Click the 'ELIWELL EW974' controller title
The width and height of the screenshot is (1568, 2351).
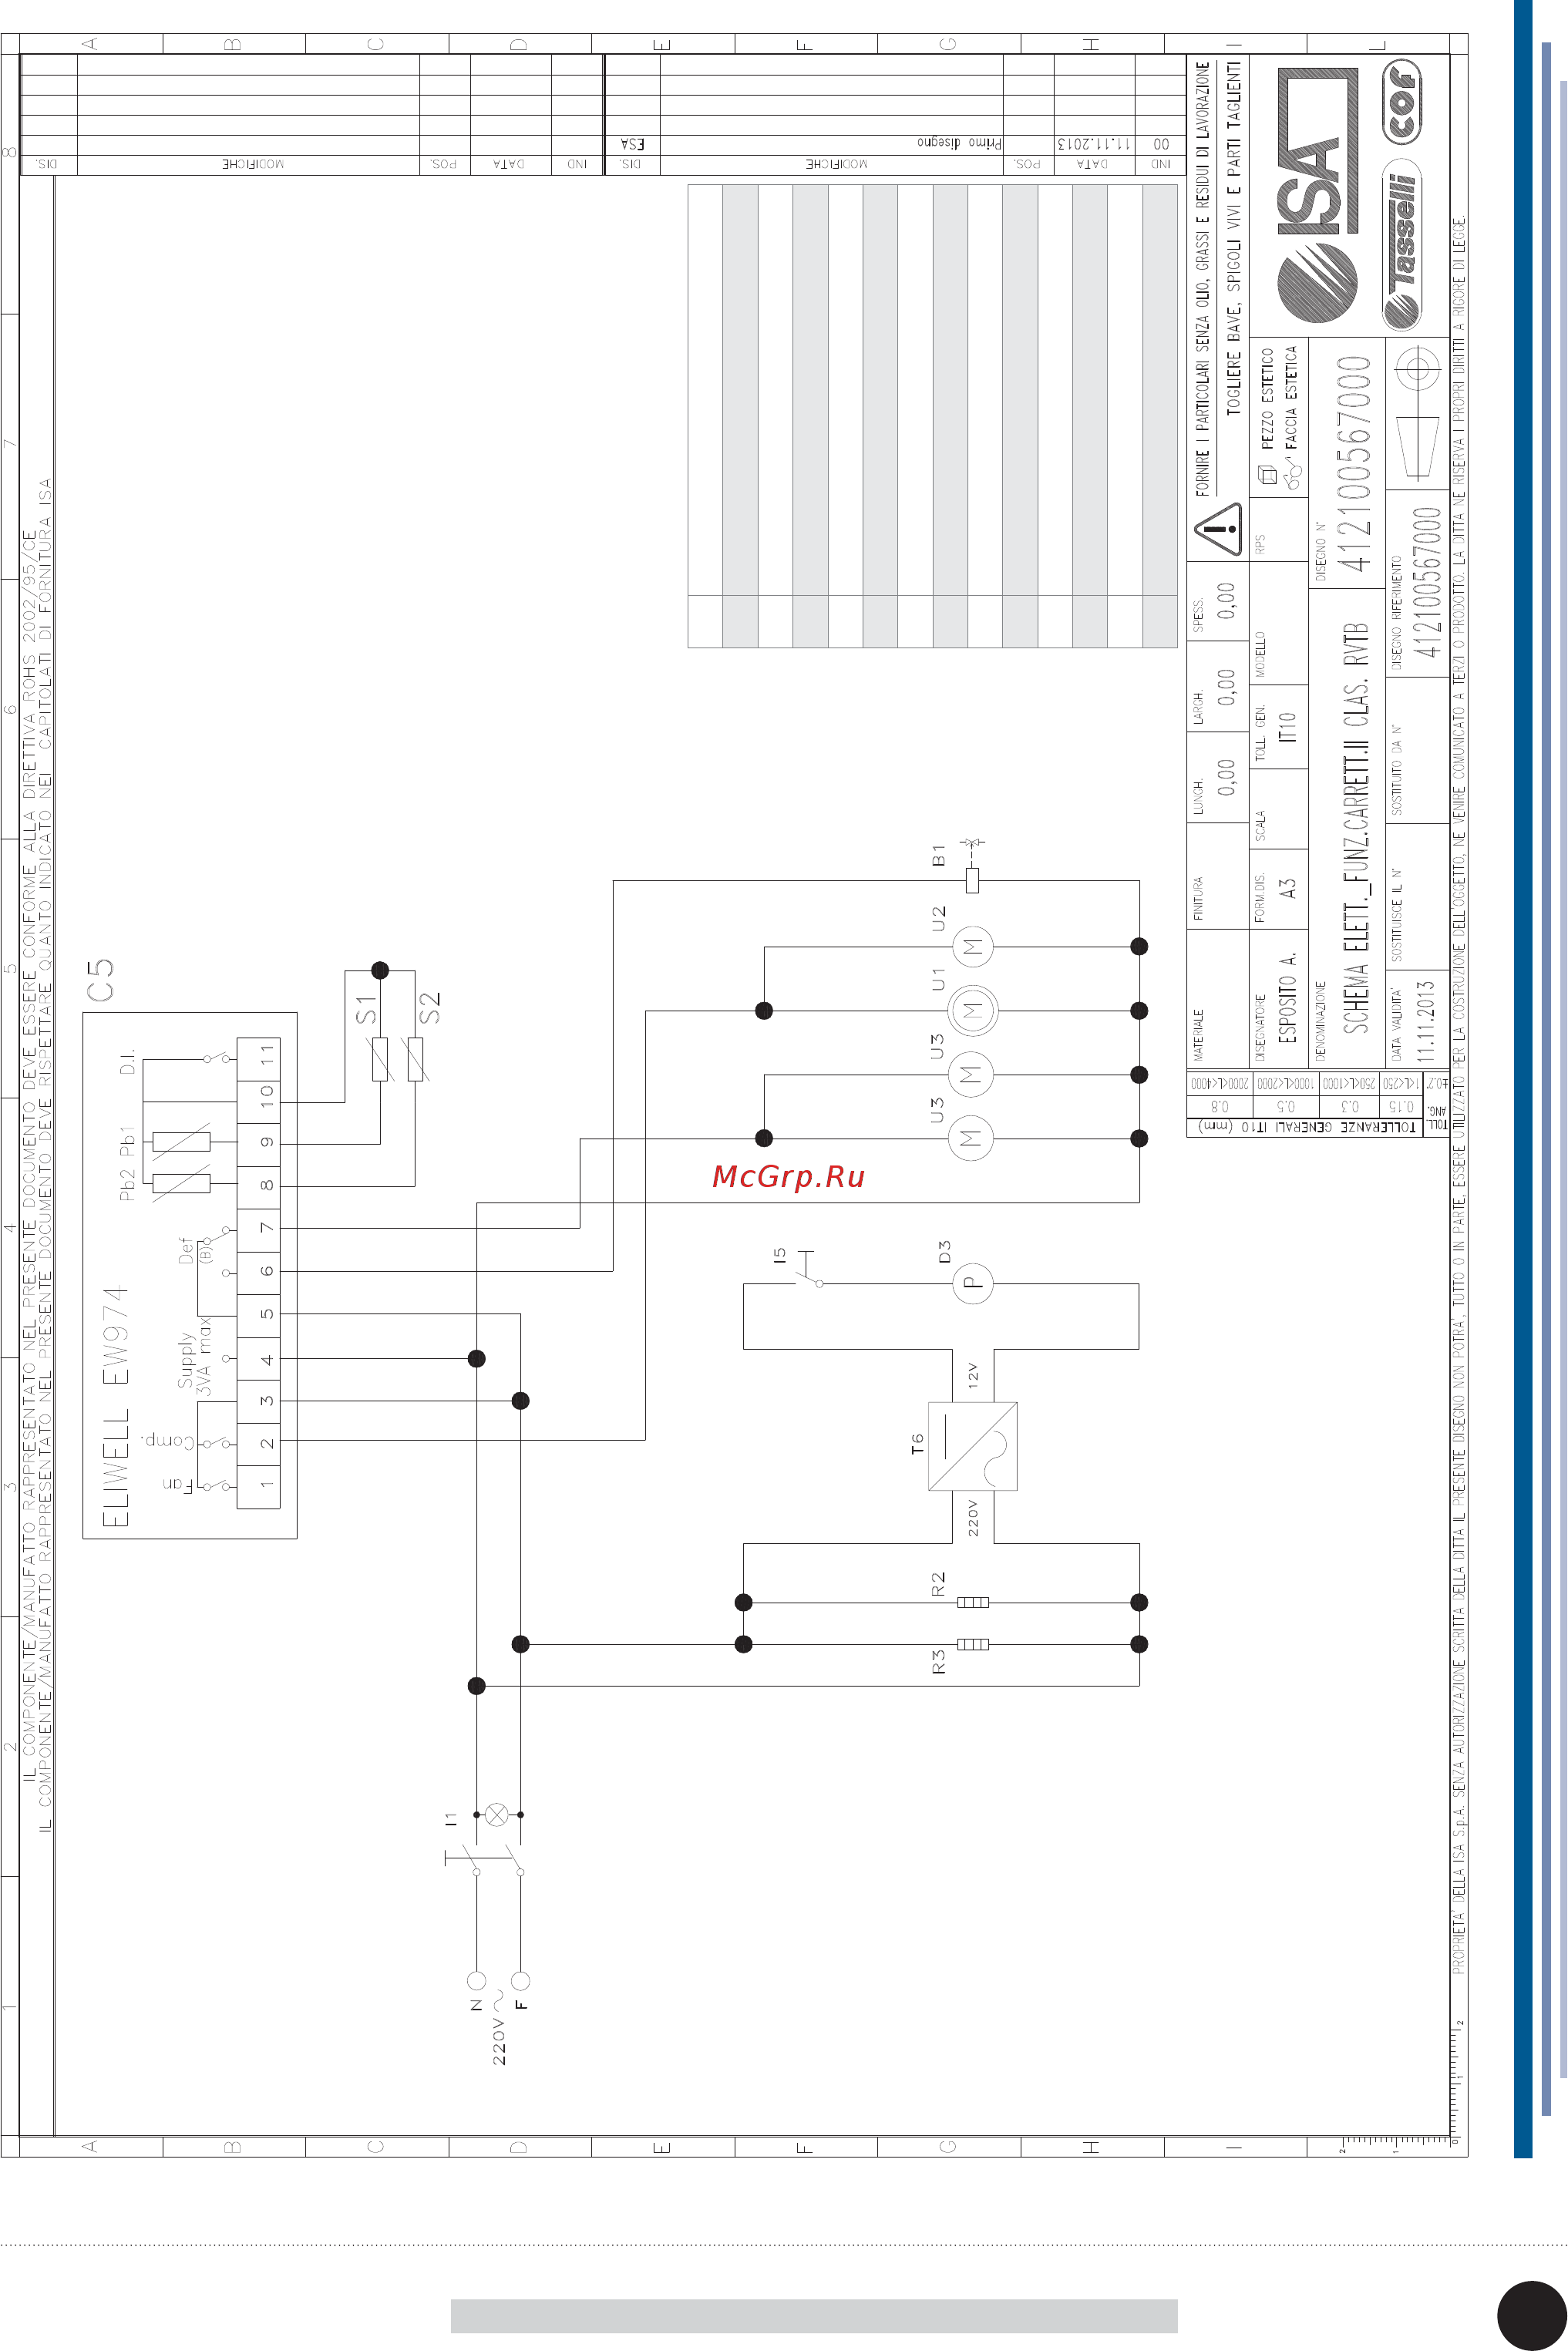click(116, 1406)
